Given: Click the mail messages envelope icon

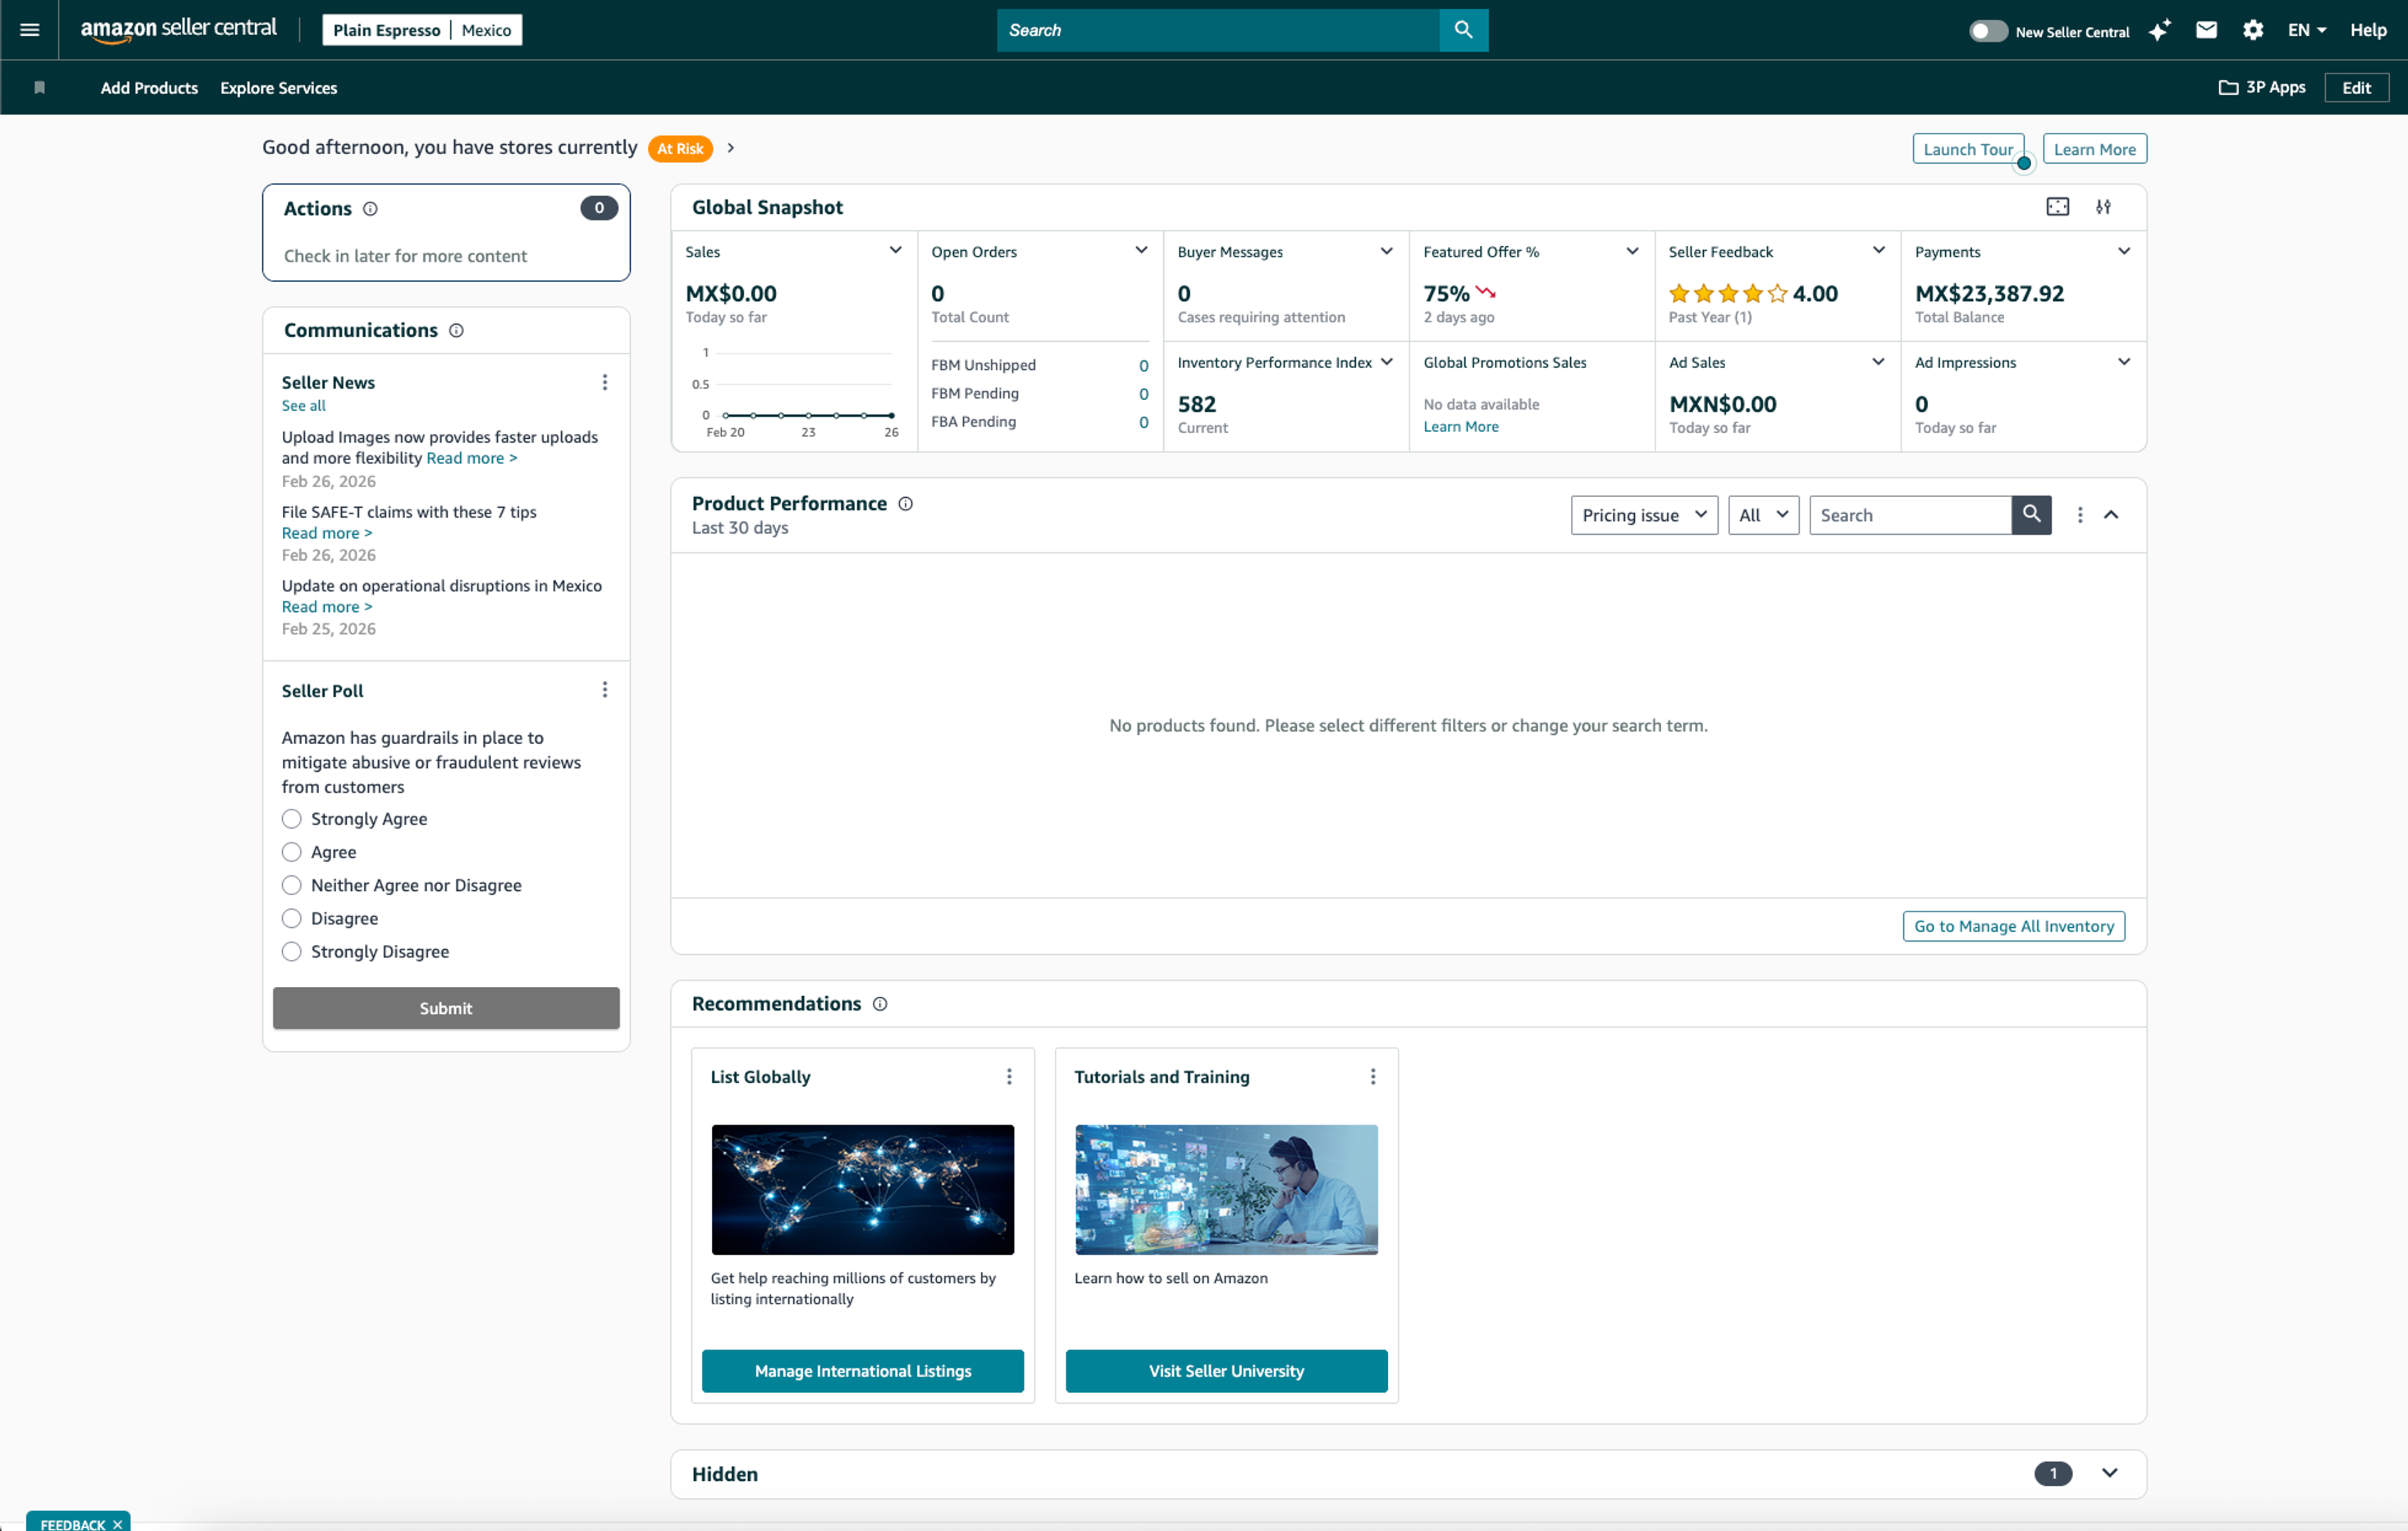Looking at the screenshot, I should click(2206, 30).
